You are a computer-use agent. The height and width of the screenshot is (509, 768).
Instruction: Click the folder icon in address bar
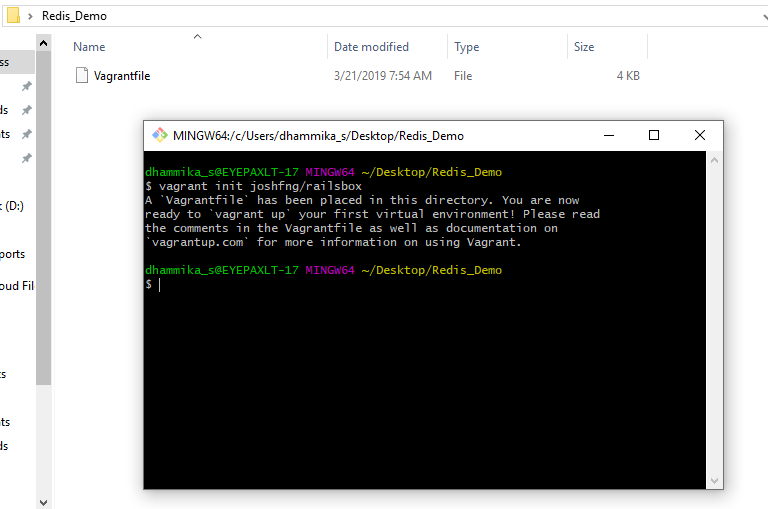[14, 16]
